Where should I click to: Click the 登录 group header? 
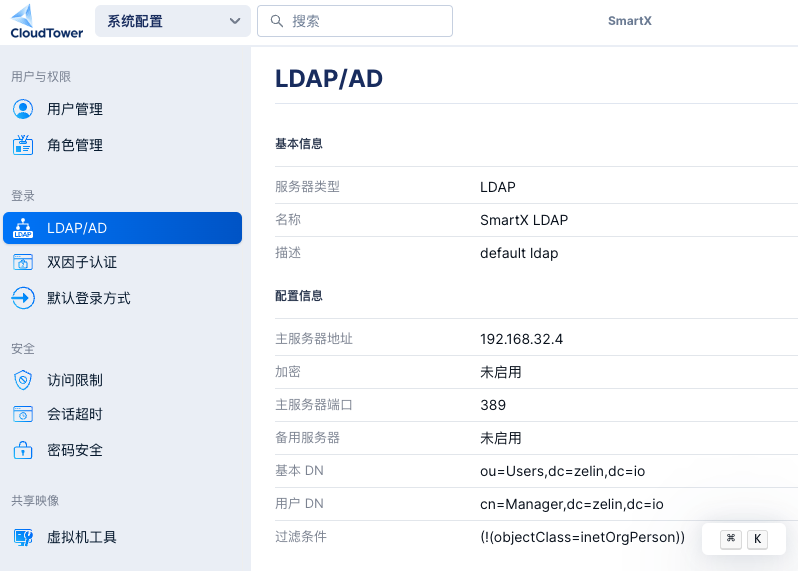23,196
